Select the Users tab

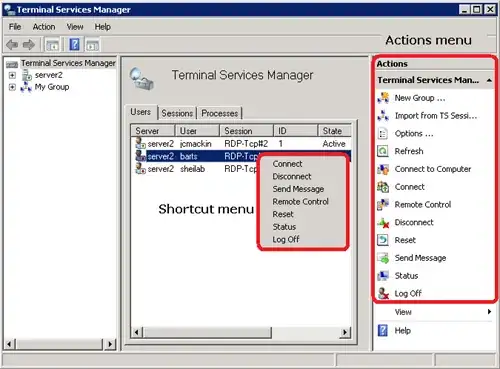click(x=140, y=112)
